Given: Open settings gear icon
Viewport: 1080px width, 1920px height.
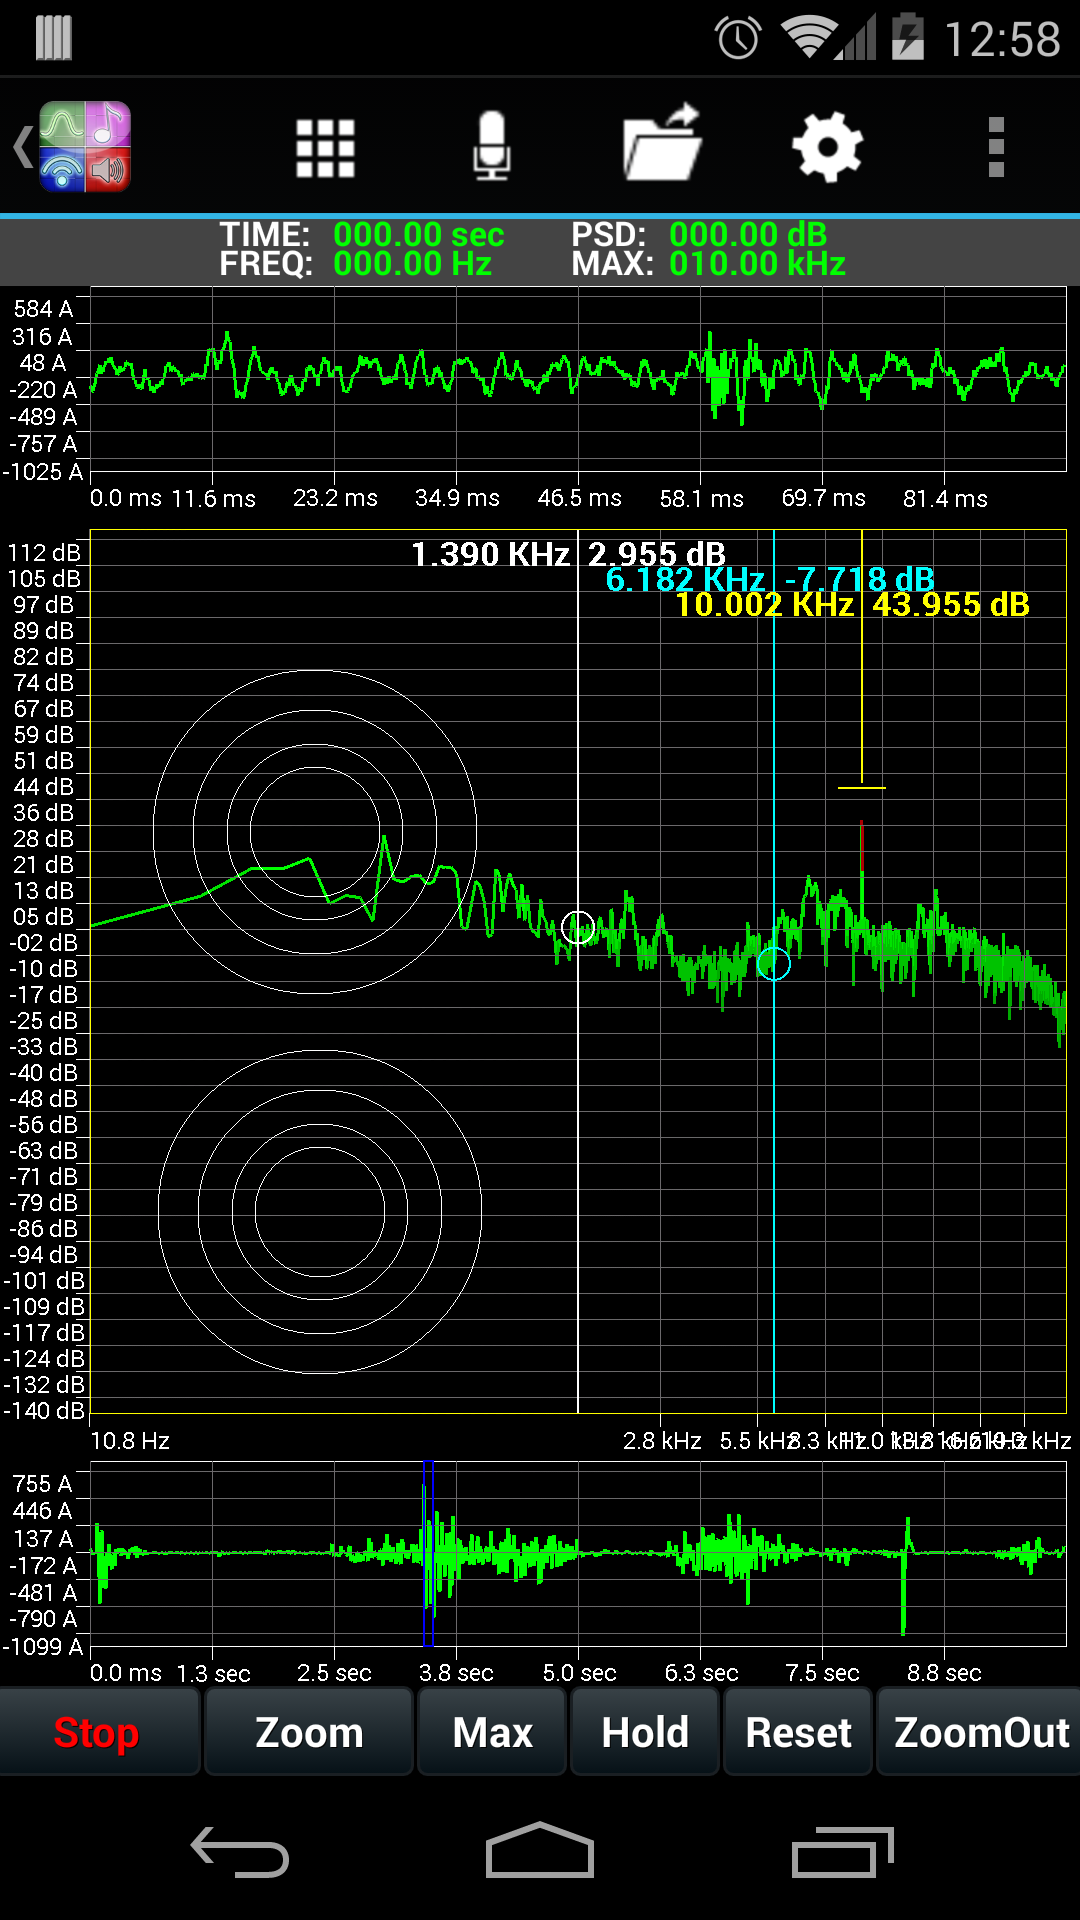Looking at the screenshot, I should pos(827,147).
